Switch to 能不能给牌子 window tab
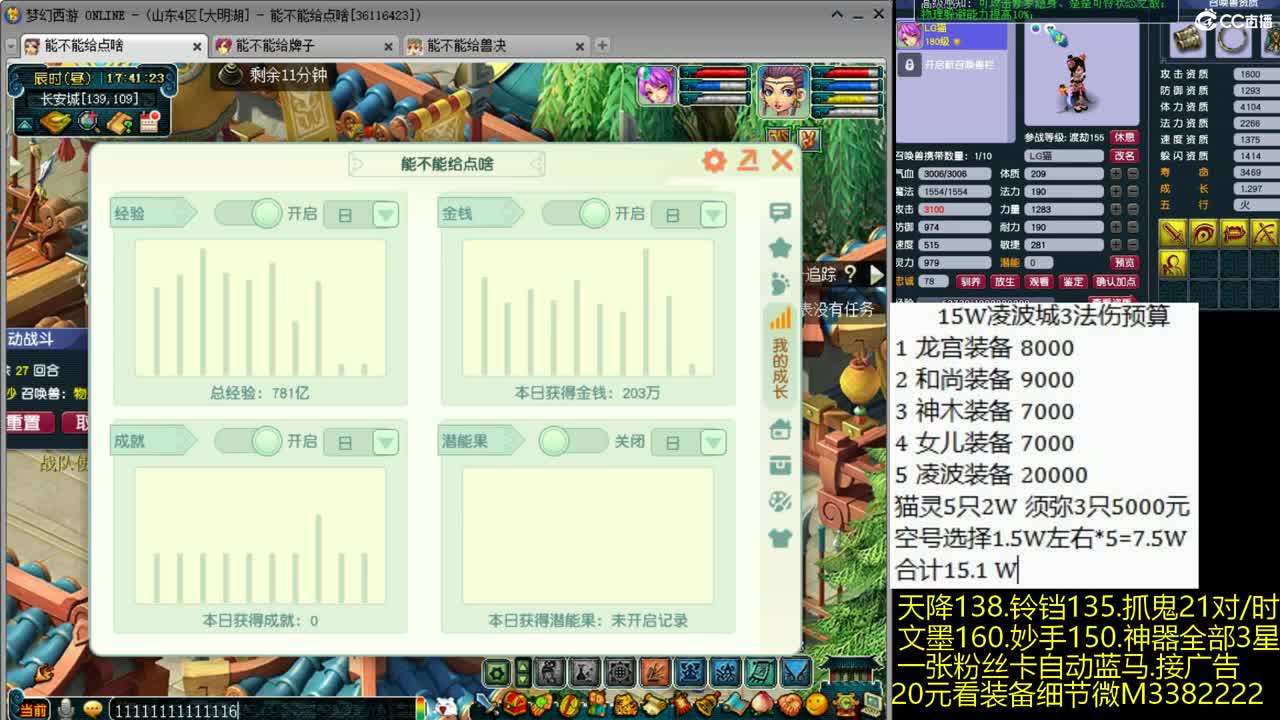This screenshot has width=1280, height=720. tap(304, 46)
